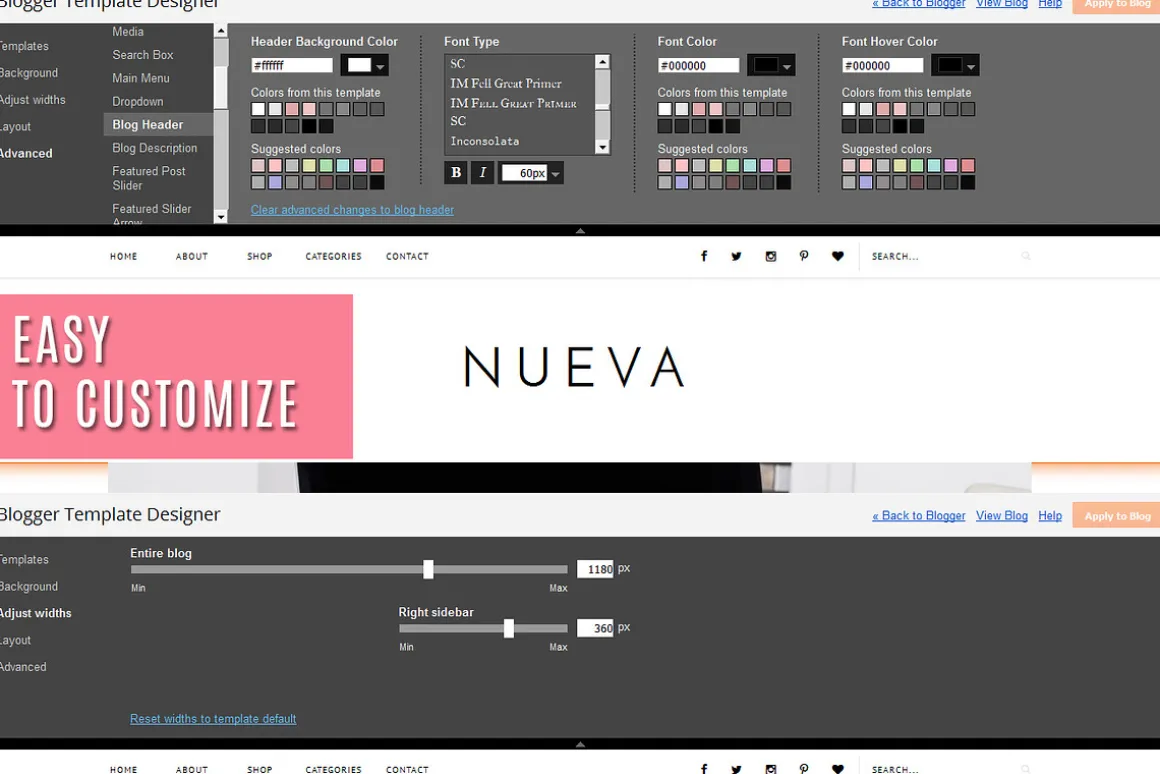Screen dimensions: 1160x774
Task: Open Background tab in lower designer
Action: tap(28, 586)
